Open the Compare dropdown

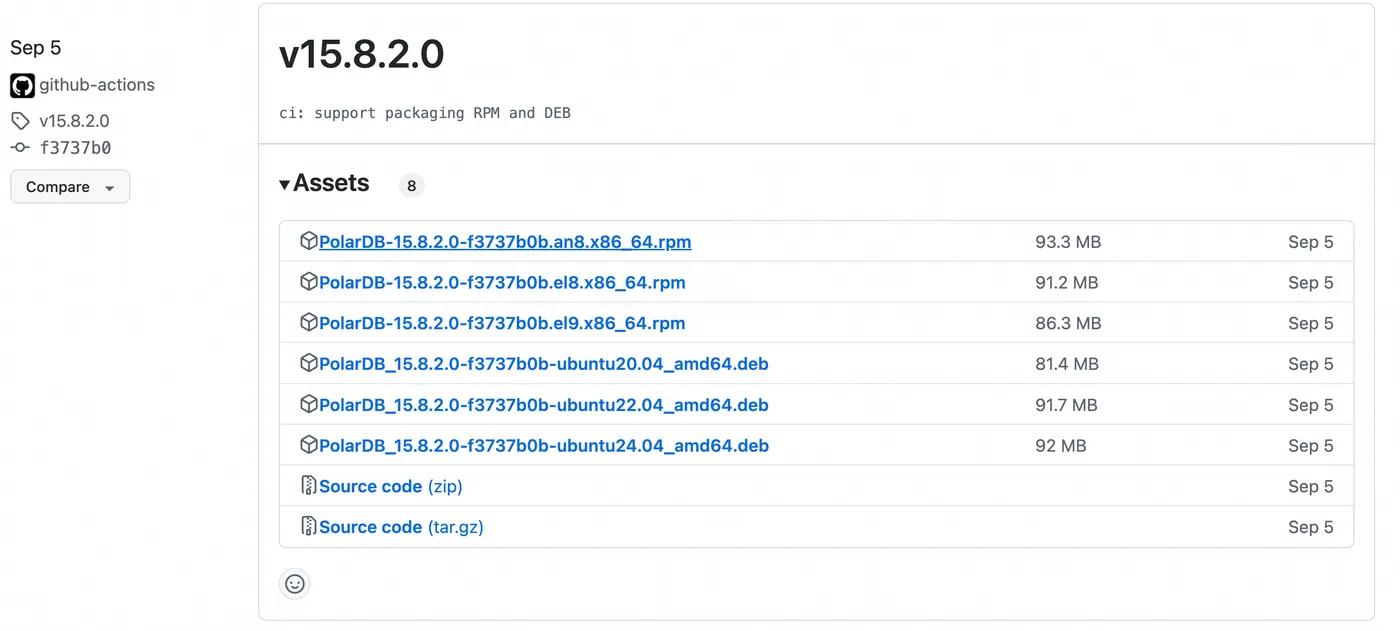tap(70, 187)
